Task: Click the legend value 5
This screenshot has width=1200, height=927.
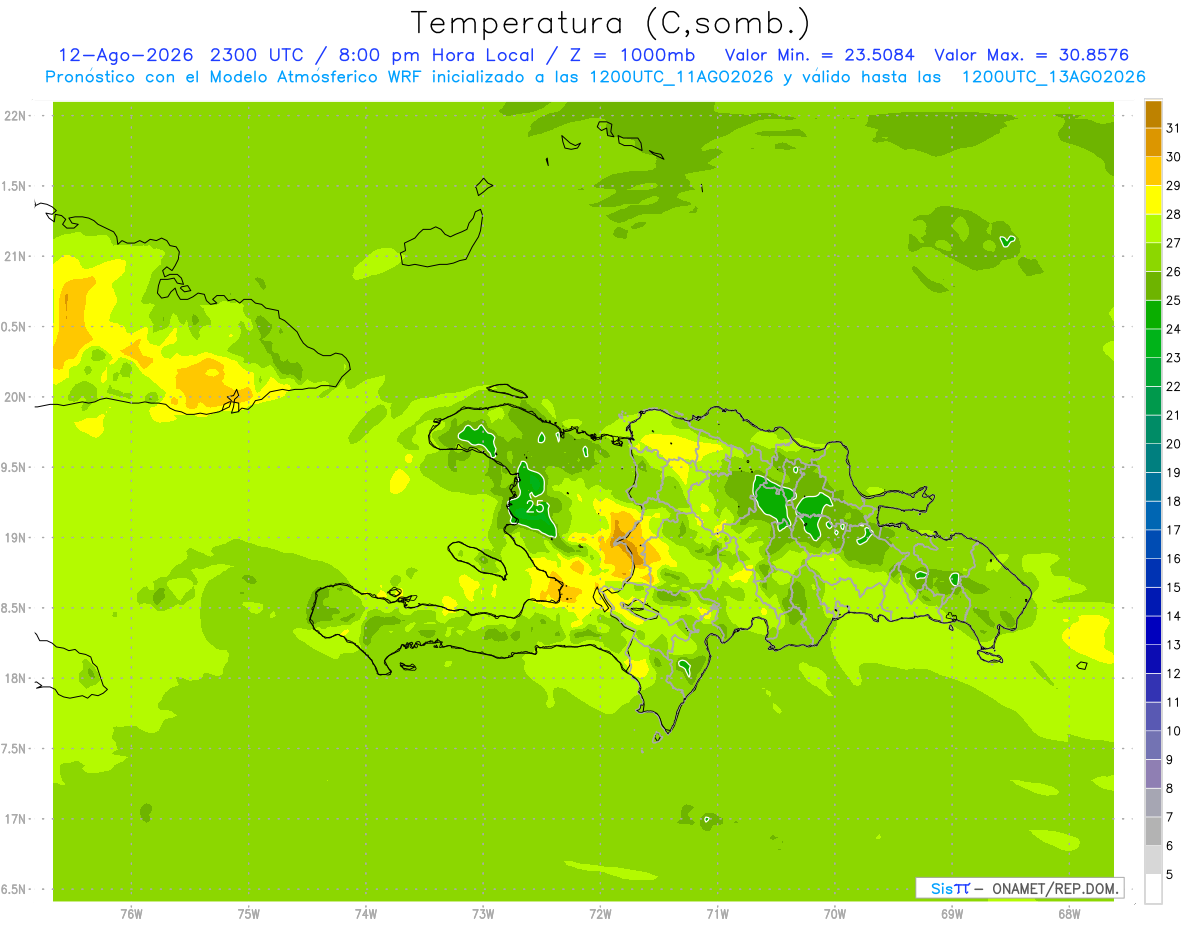Action: (x=1170, y=874)
